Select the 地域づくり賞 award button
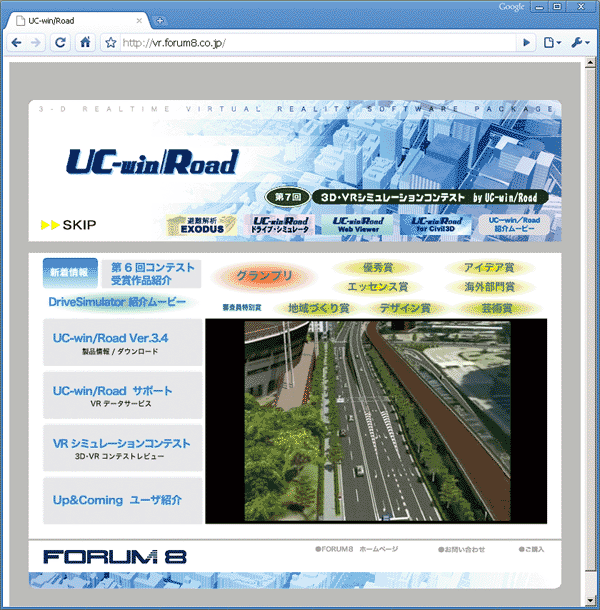 click(x=318, y=309)
